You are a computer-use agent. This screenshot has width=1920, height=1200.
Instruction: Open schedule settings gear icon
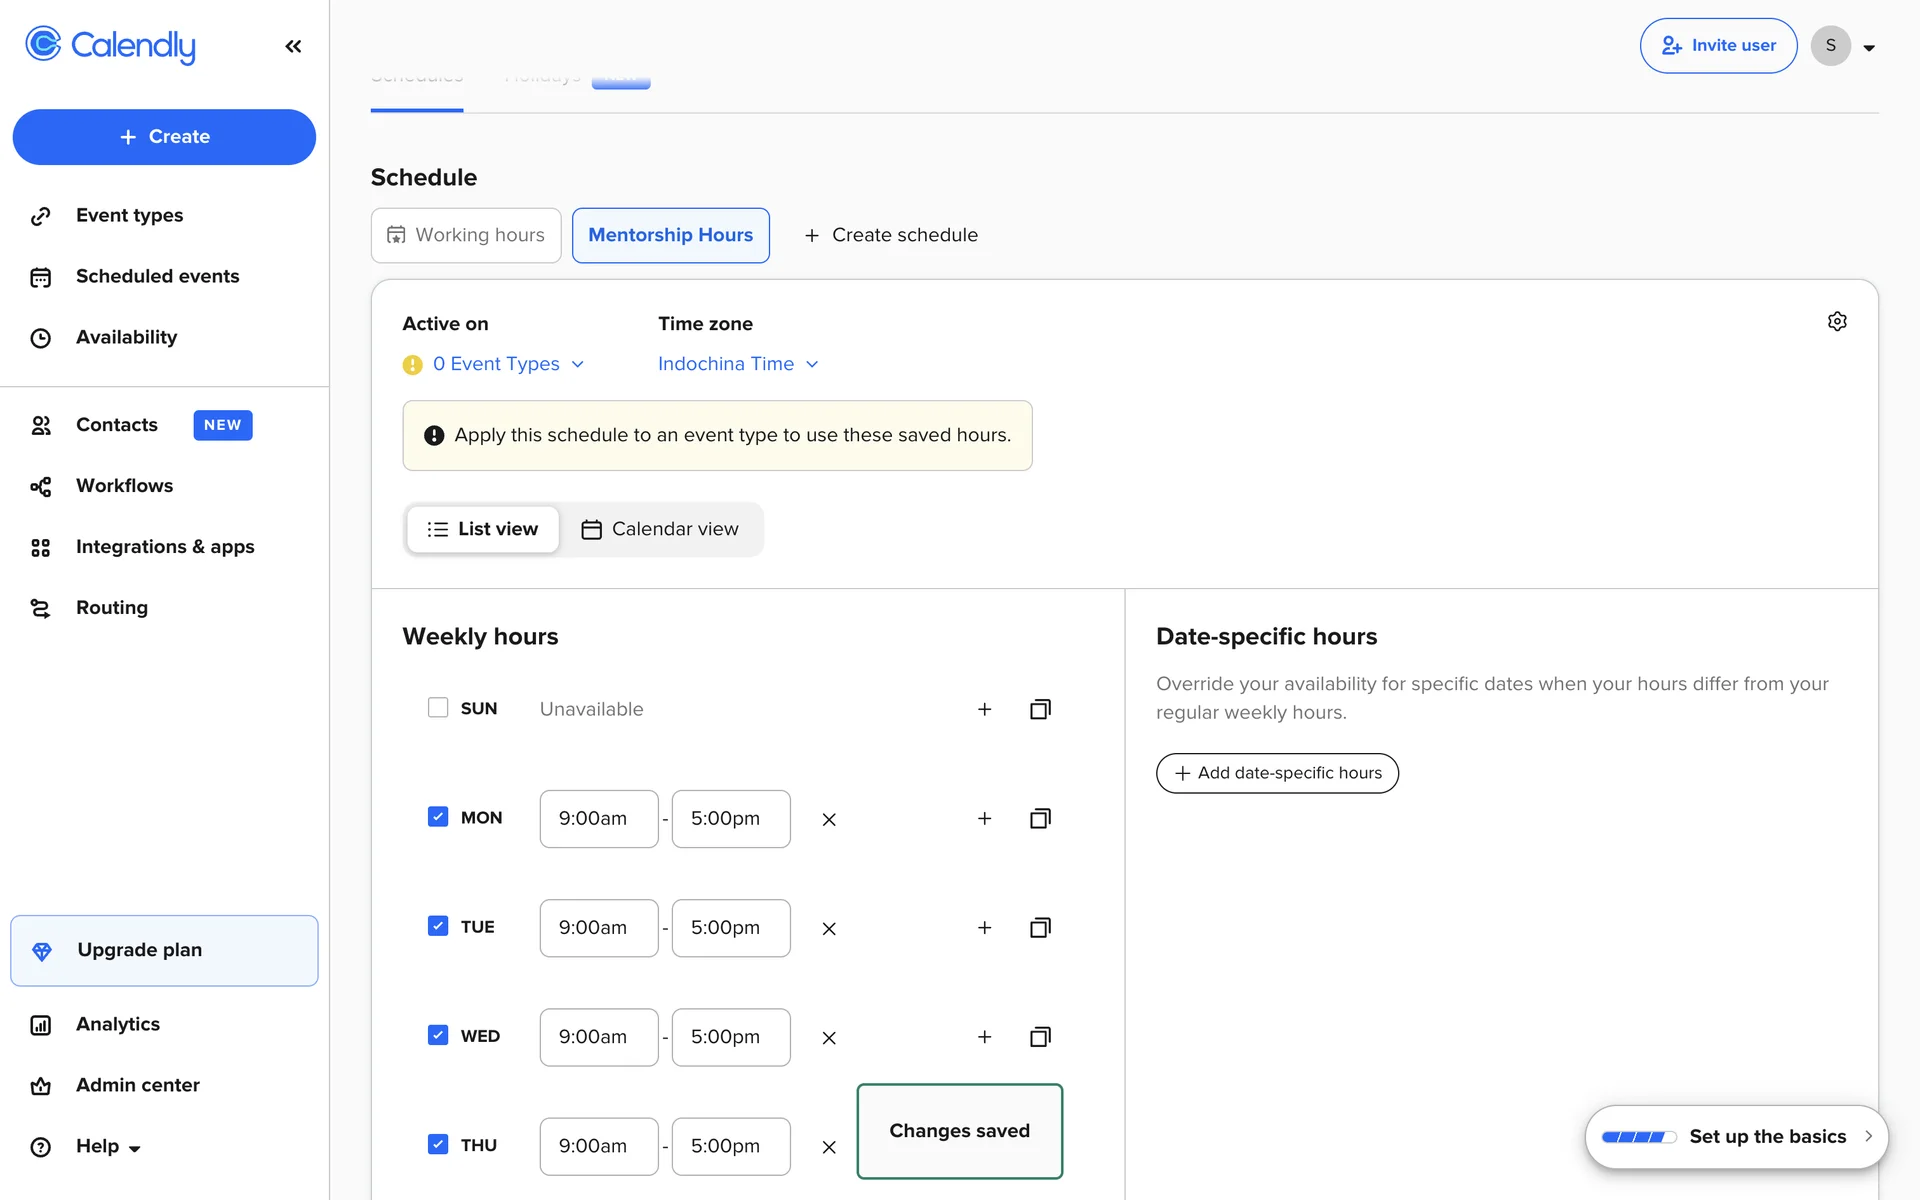1836,322
